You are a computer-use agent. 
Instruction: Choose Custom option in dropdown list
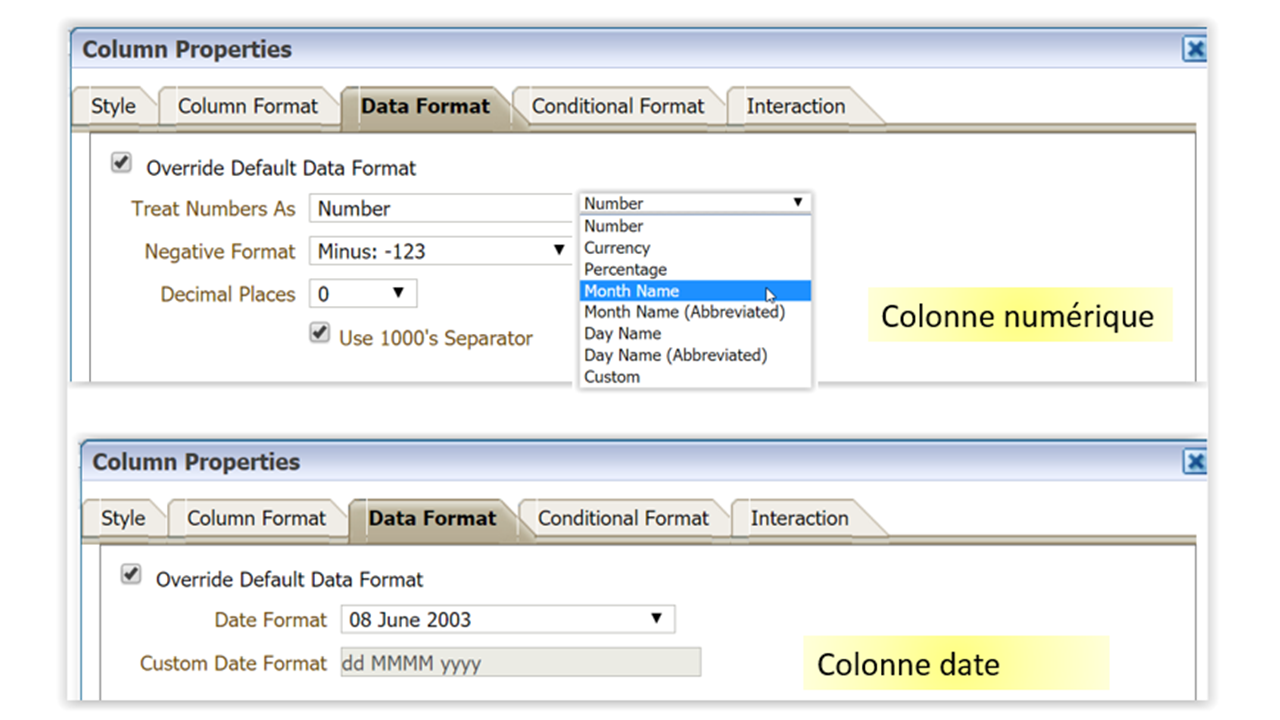[696, 377]
